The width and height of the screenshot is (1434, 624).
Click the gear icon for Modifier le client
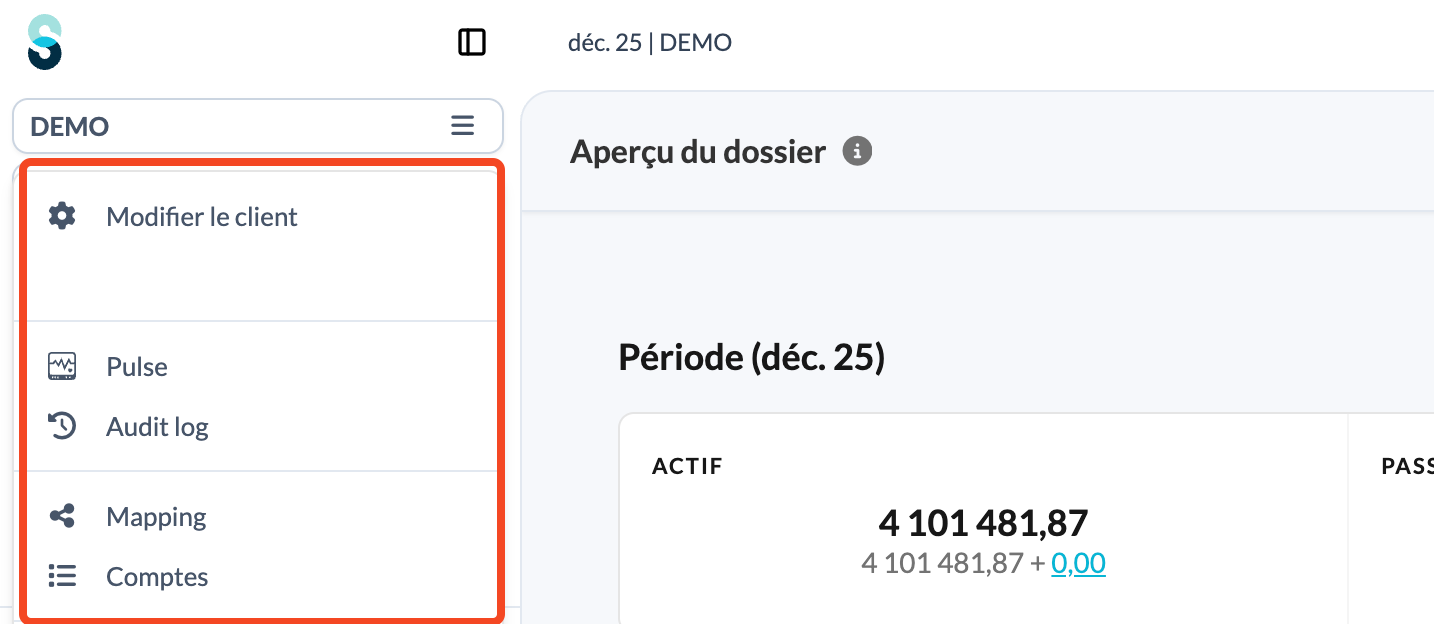pos(62,216)
